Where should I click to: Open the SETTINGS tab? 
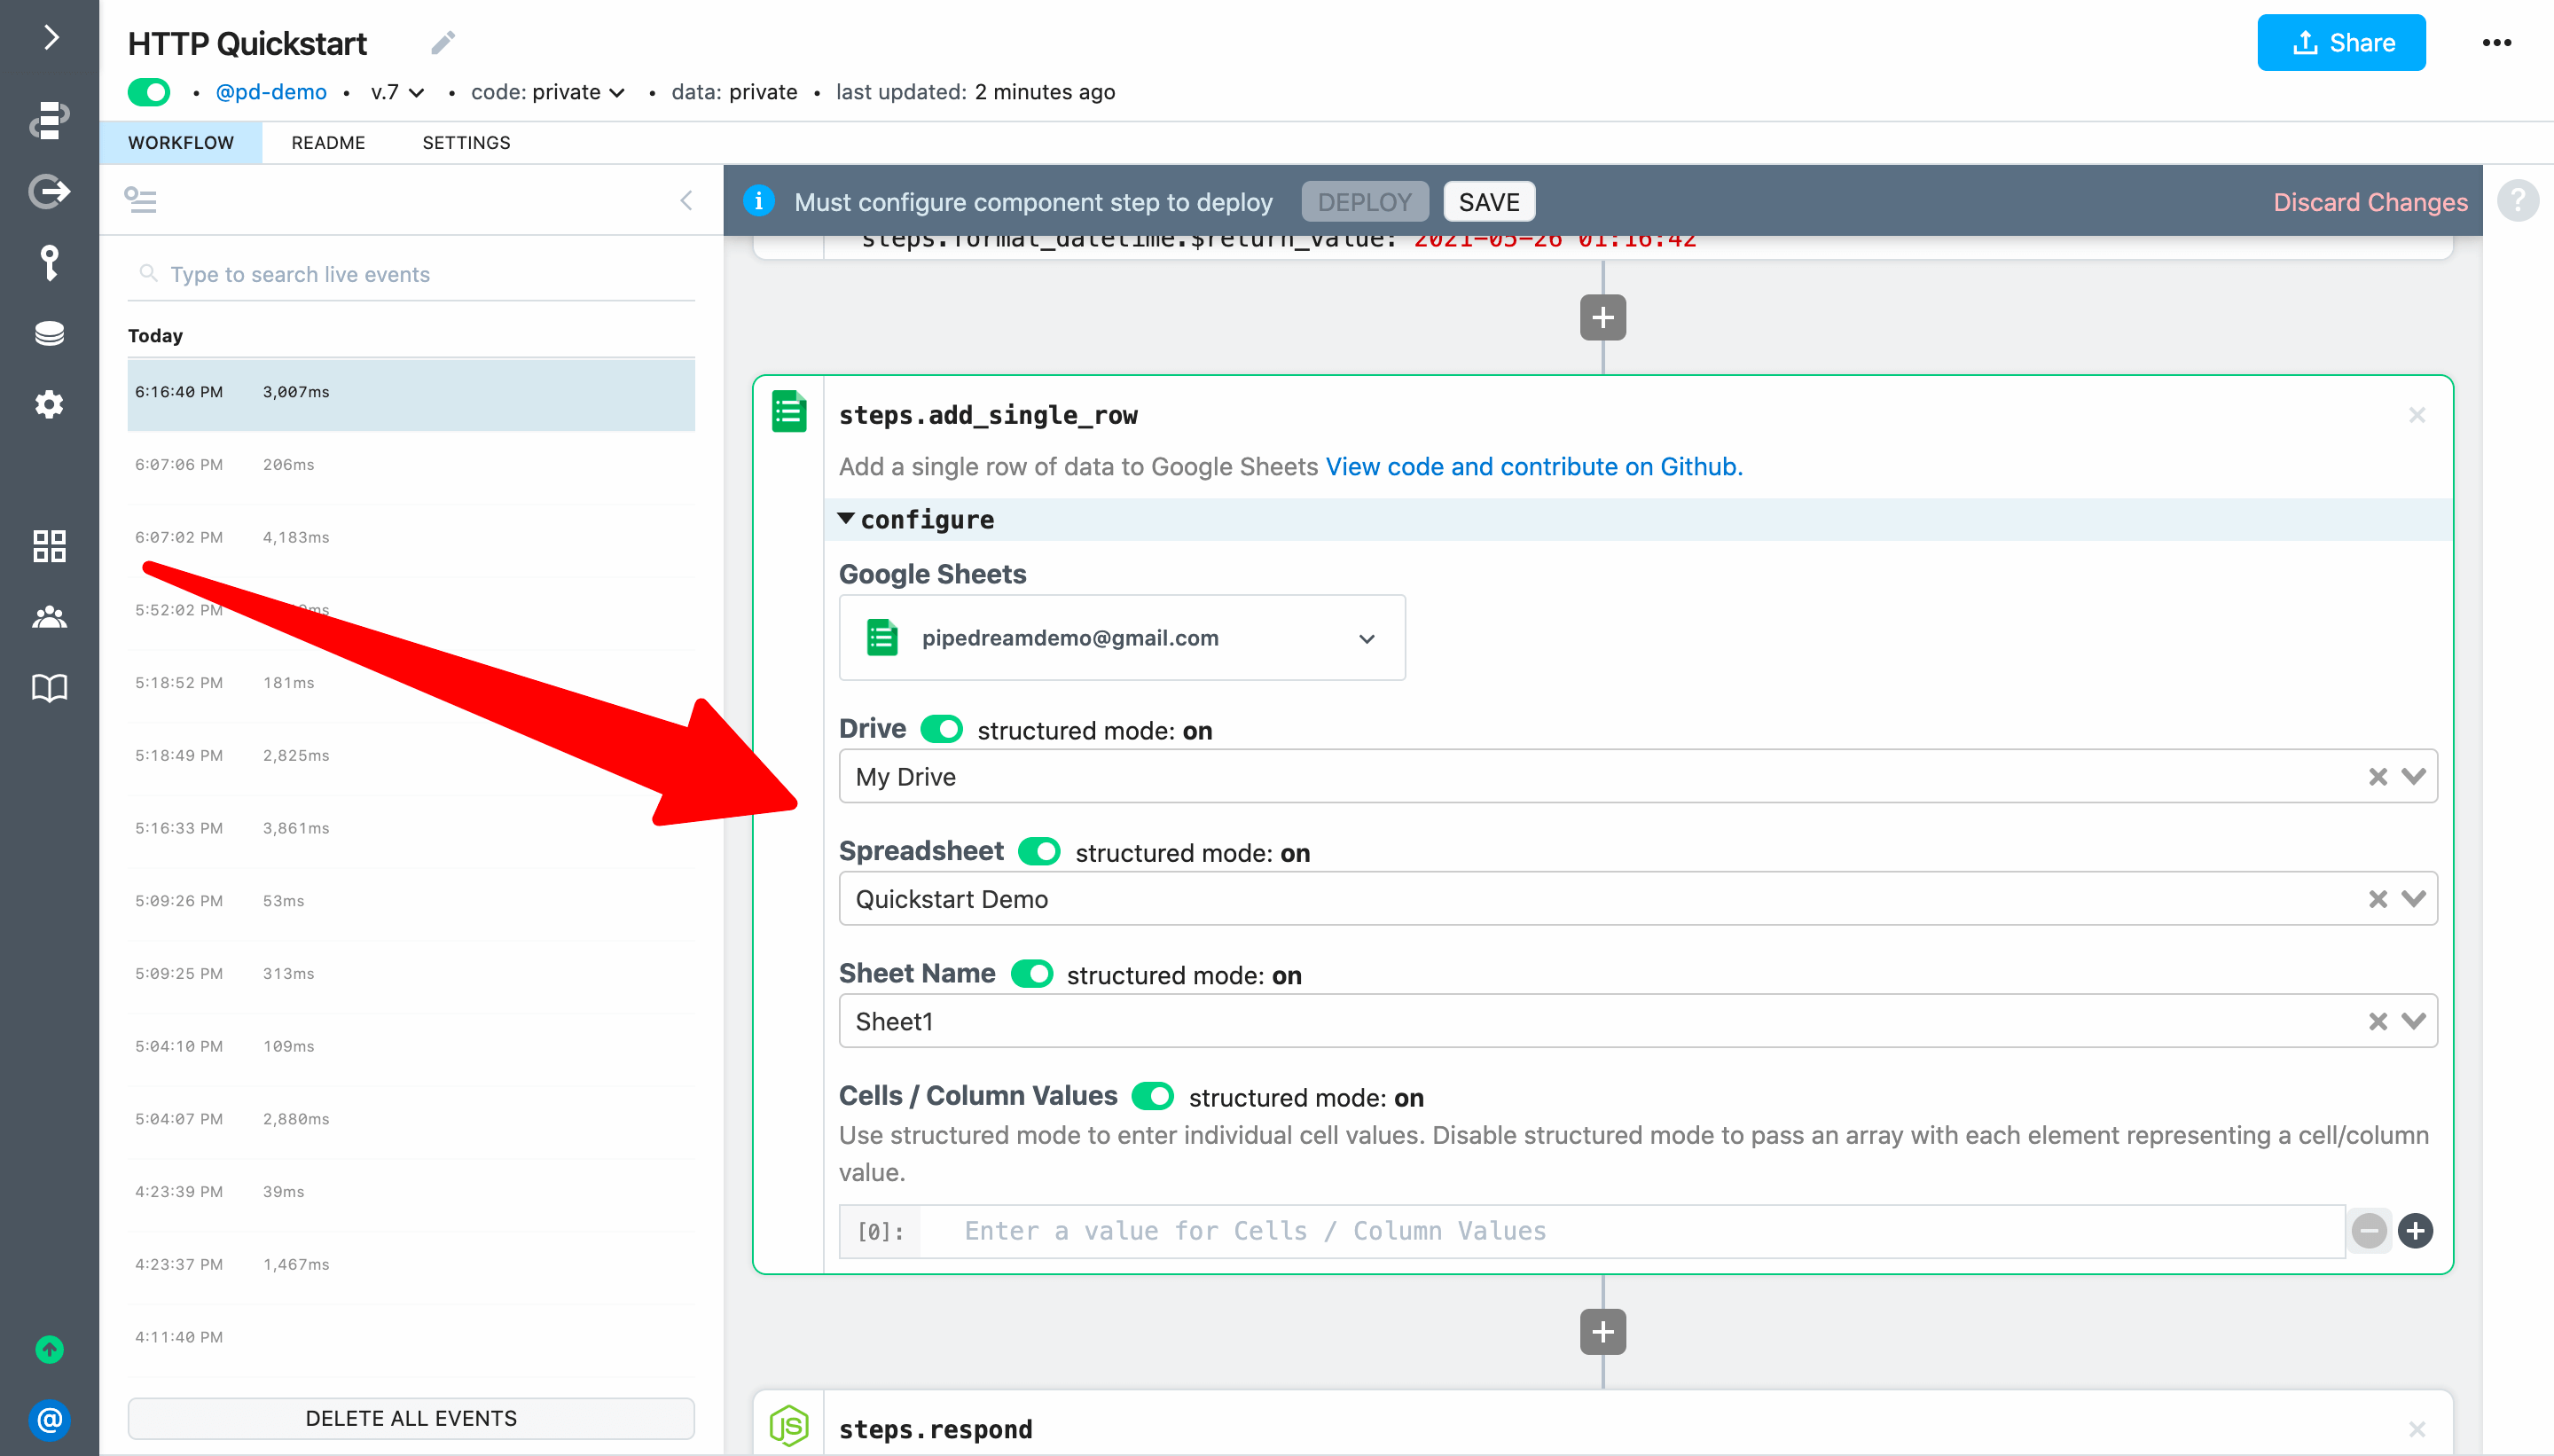466,143
